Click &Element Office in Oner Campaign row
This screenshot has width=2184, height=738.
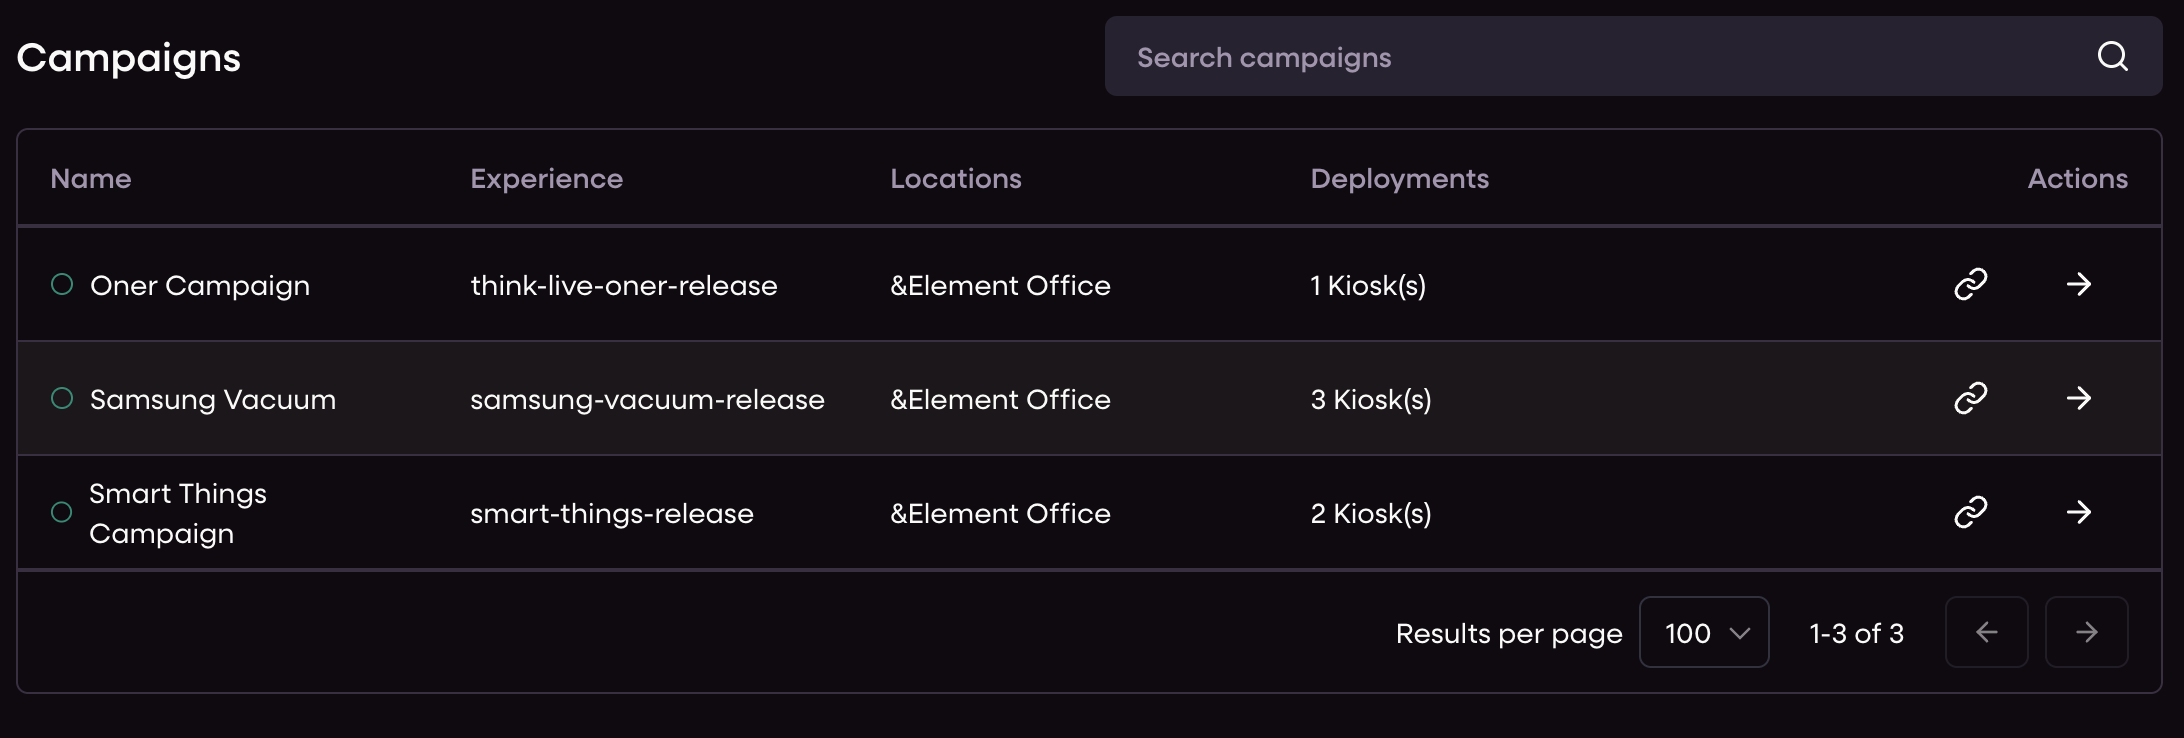[1000, 286]
